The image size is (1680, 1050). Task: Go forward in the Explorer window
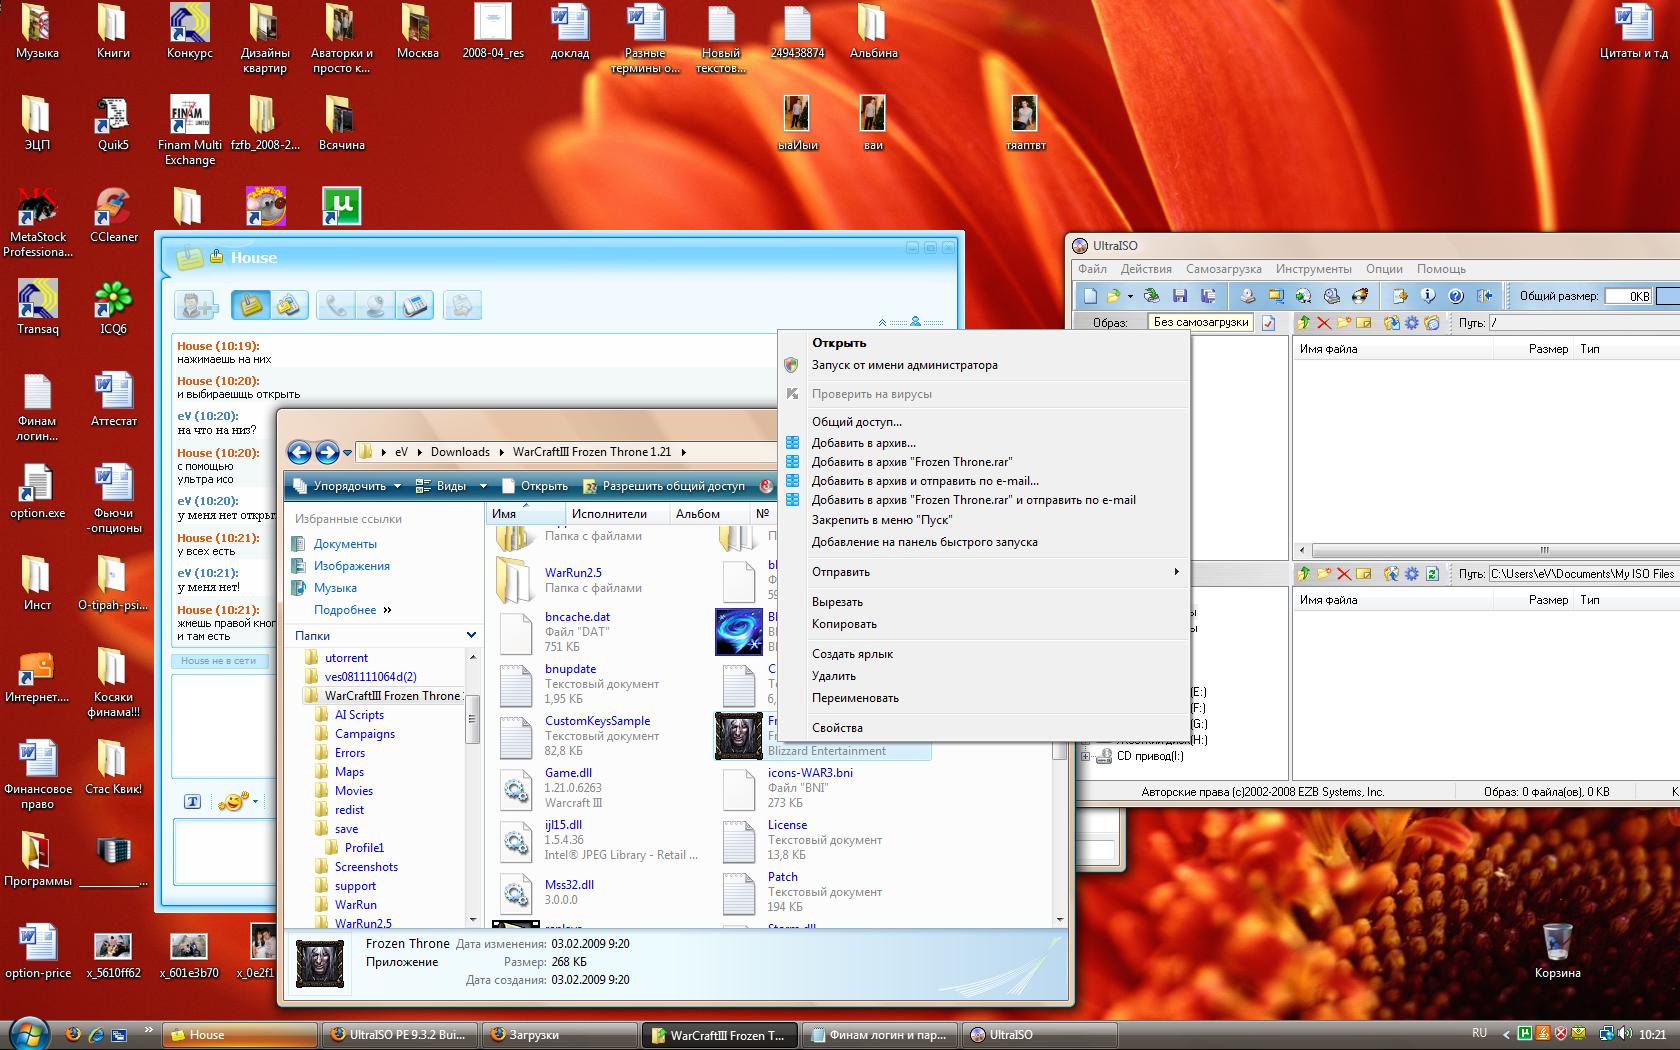click(x=327, y=452)
